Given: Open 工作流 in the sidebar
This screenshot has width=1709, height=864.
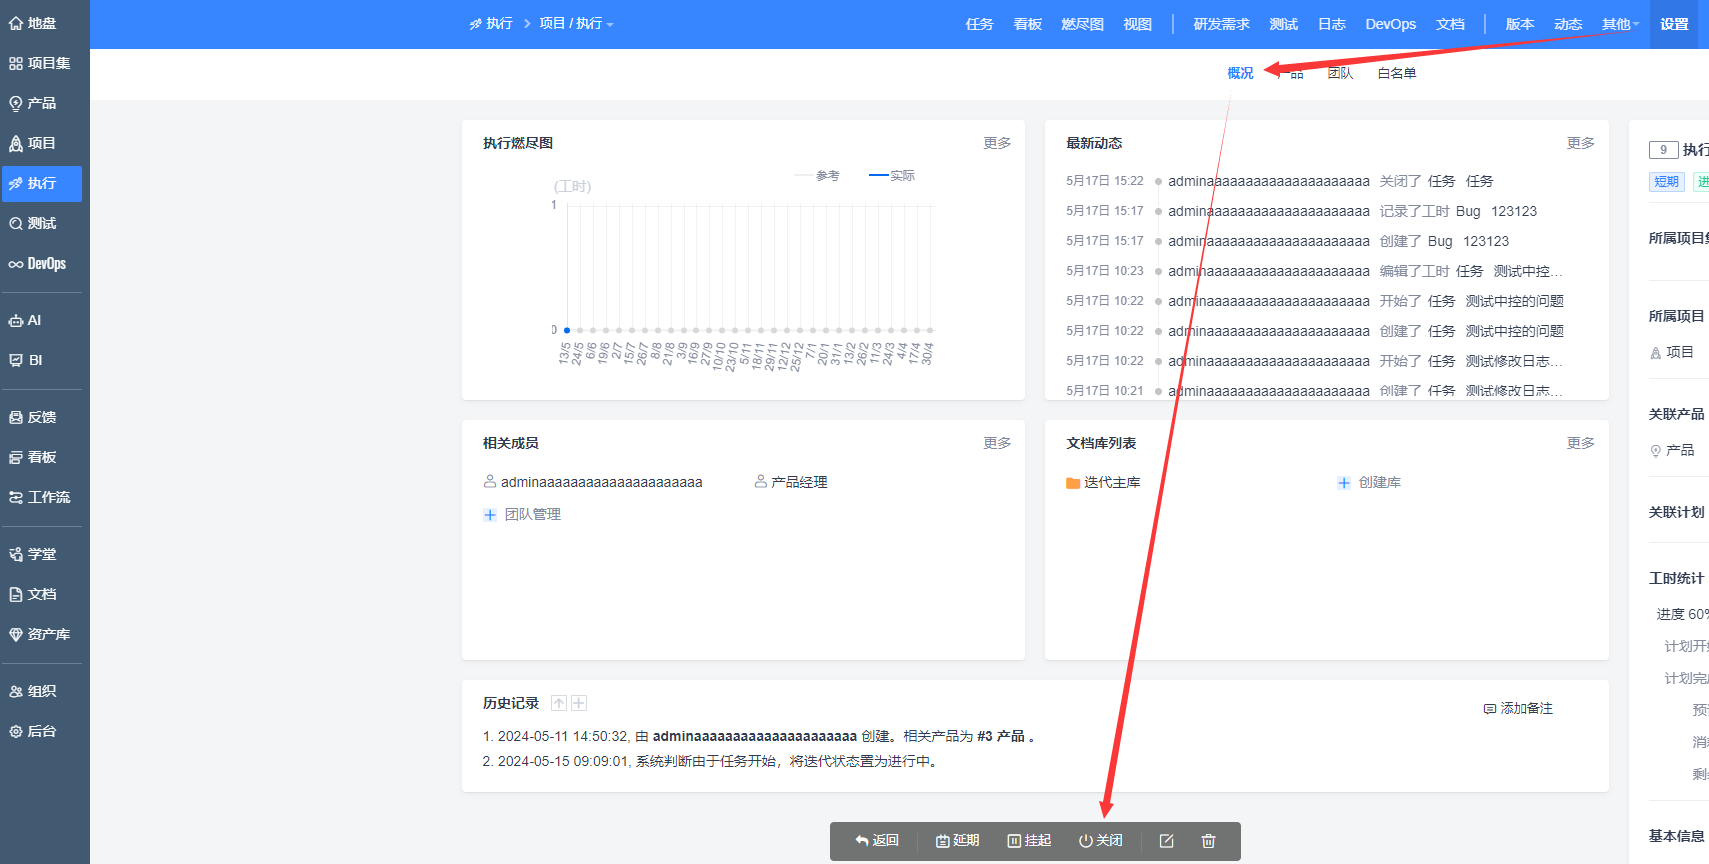Looking at the screenshot, I should click(42, 497).
